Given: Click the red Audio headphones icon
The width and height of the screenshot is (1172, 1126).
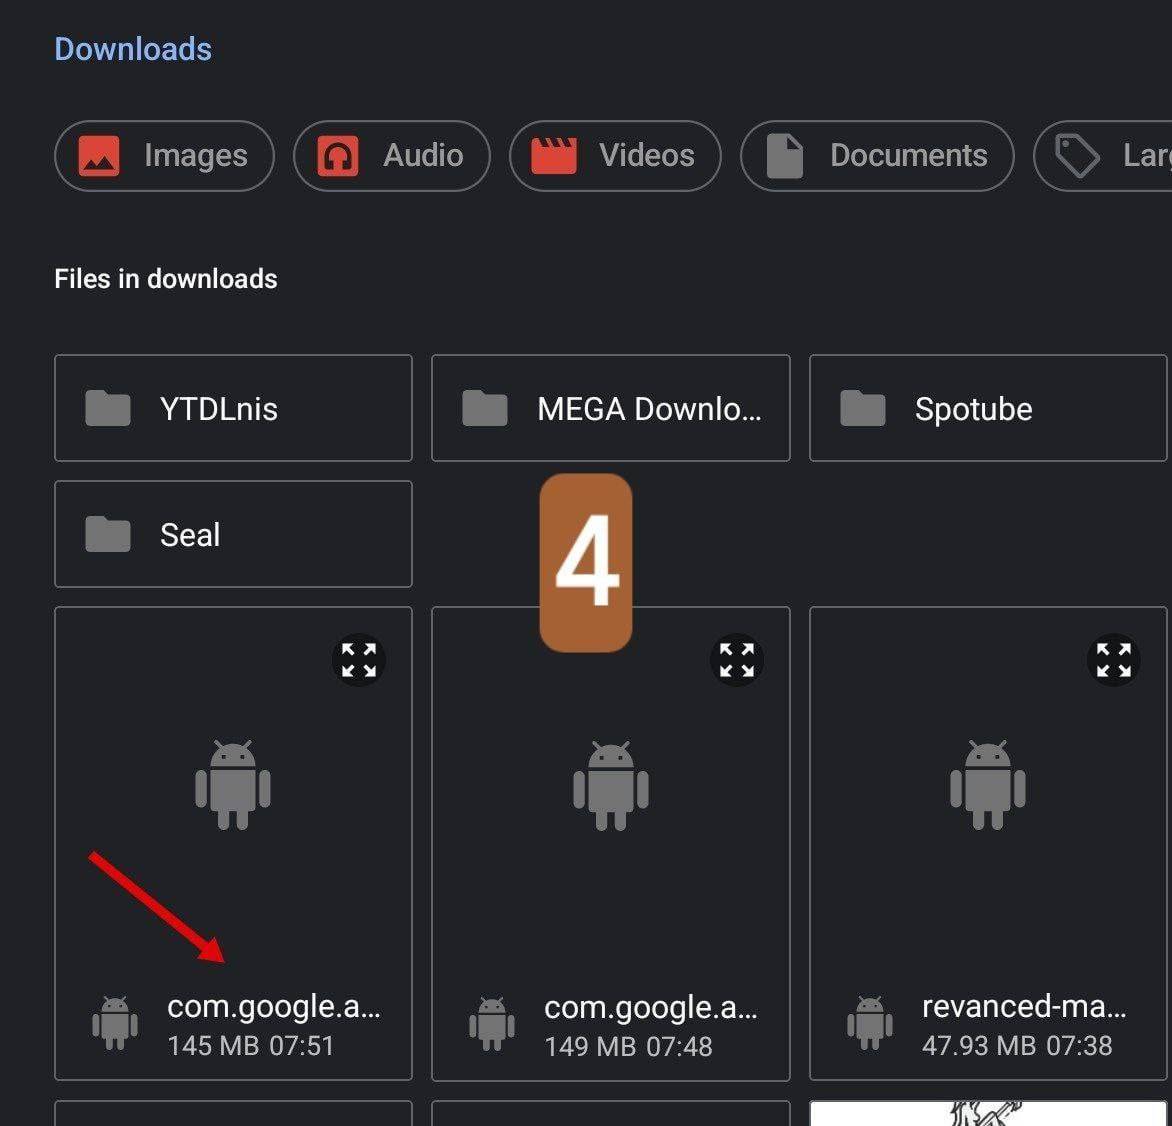Looking at the screenshot, I should coord(338,156).
